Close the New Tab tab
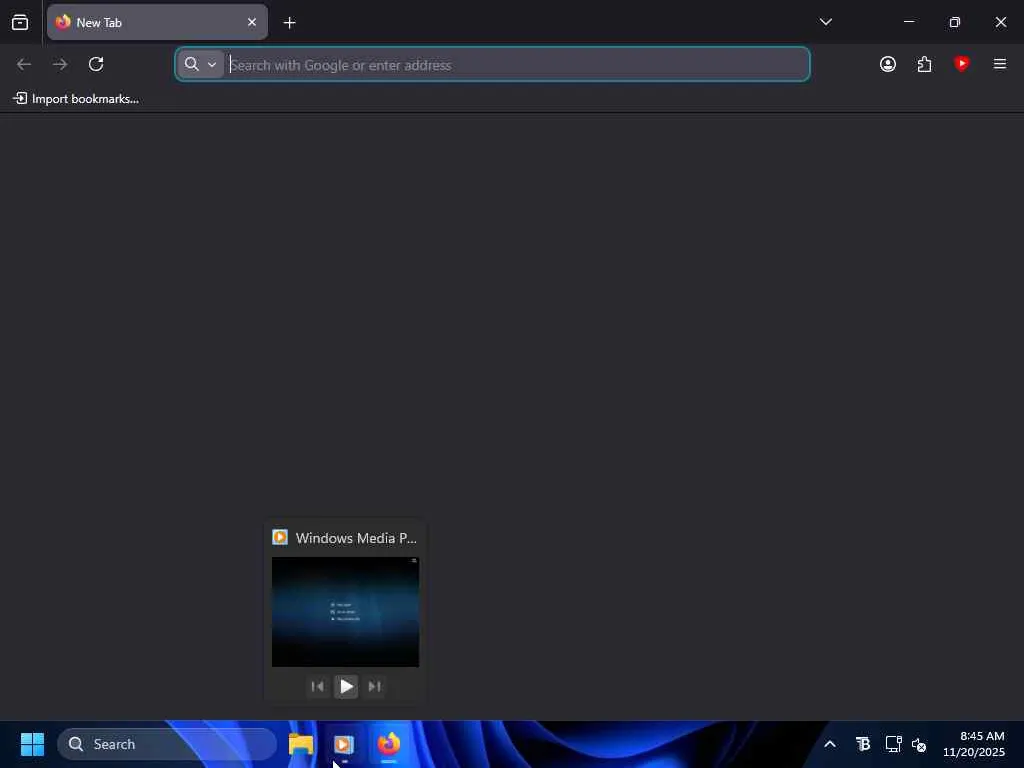Image resolution: width=1024 pixels, height=768 pixels. [x=251, y=22]
